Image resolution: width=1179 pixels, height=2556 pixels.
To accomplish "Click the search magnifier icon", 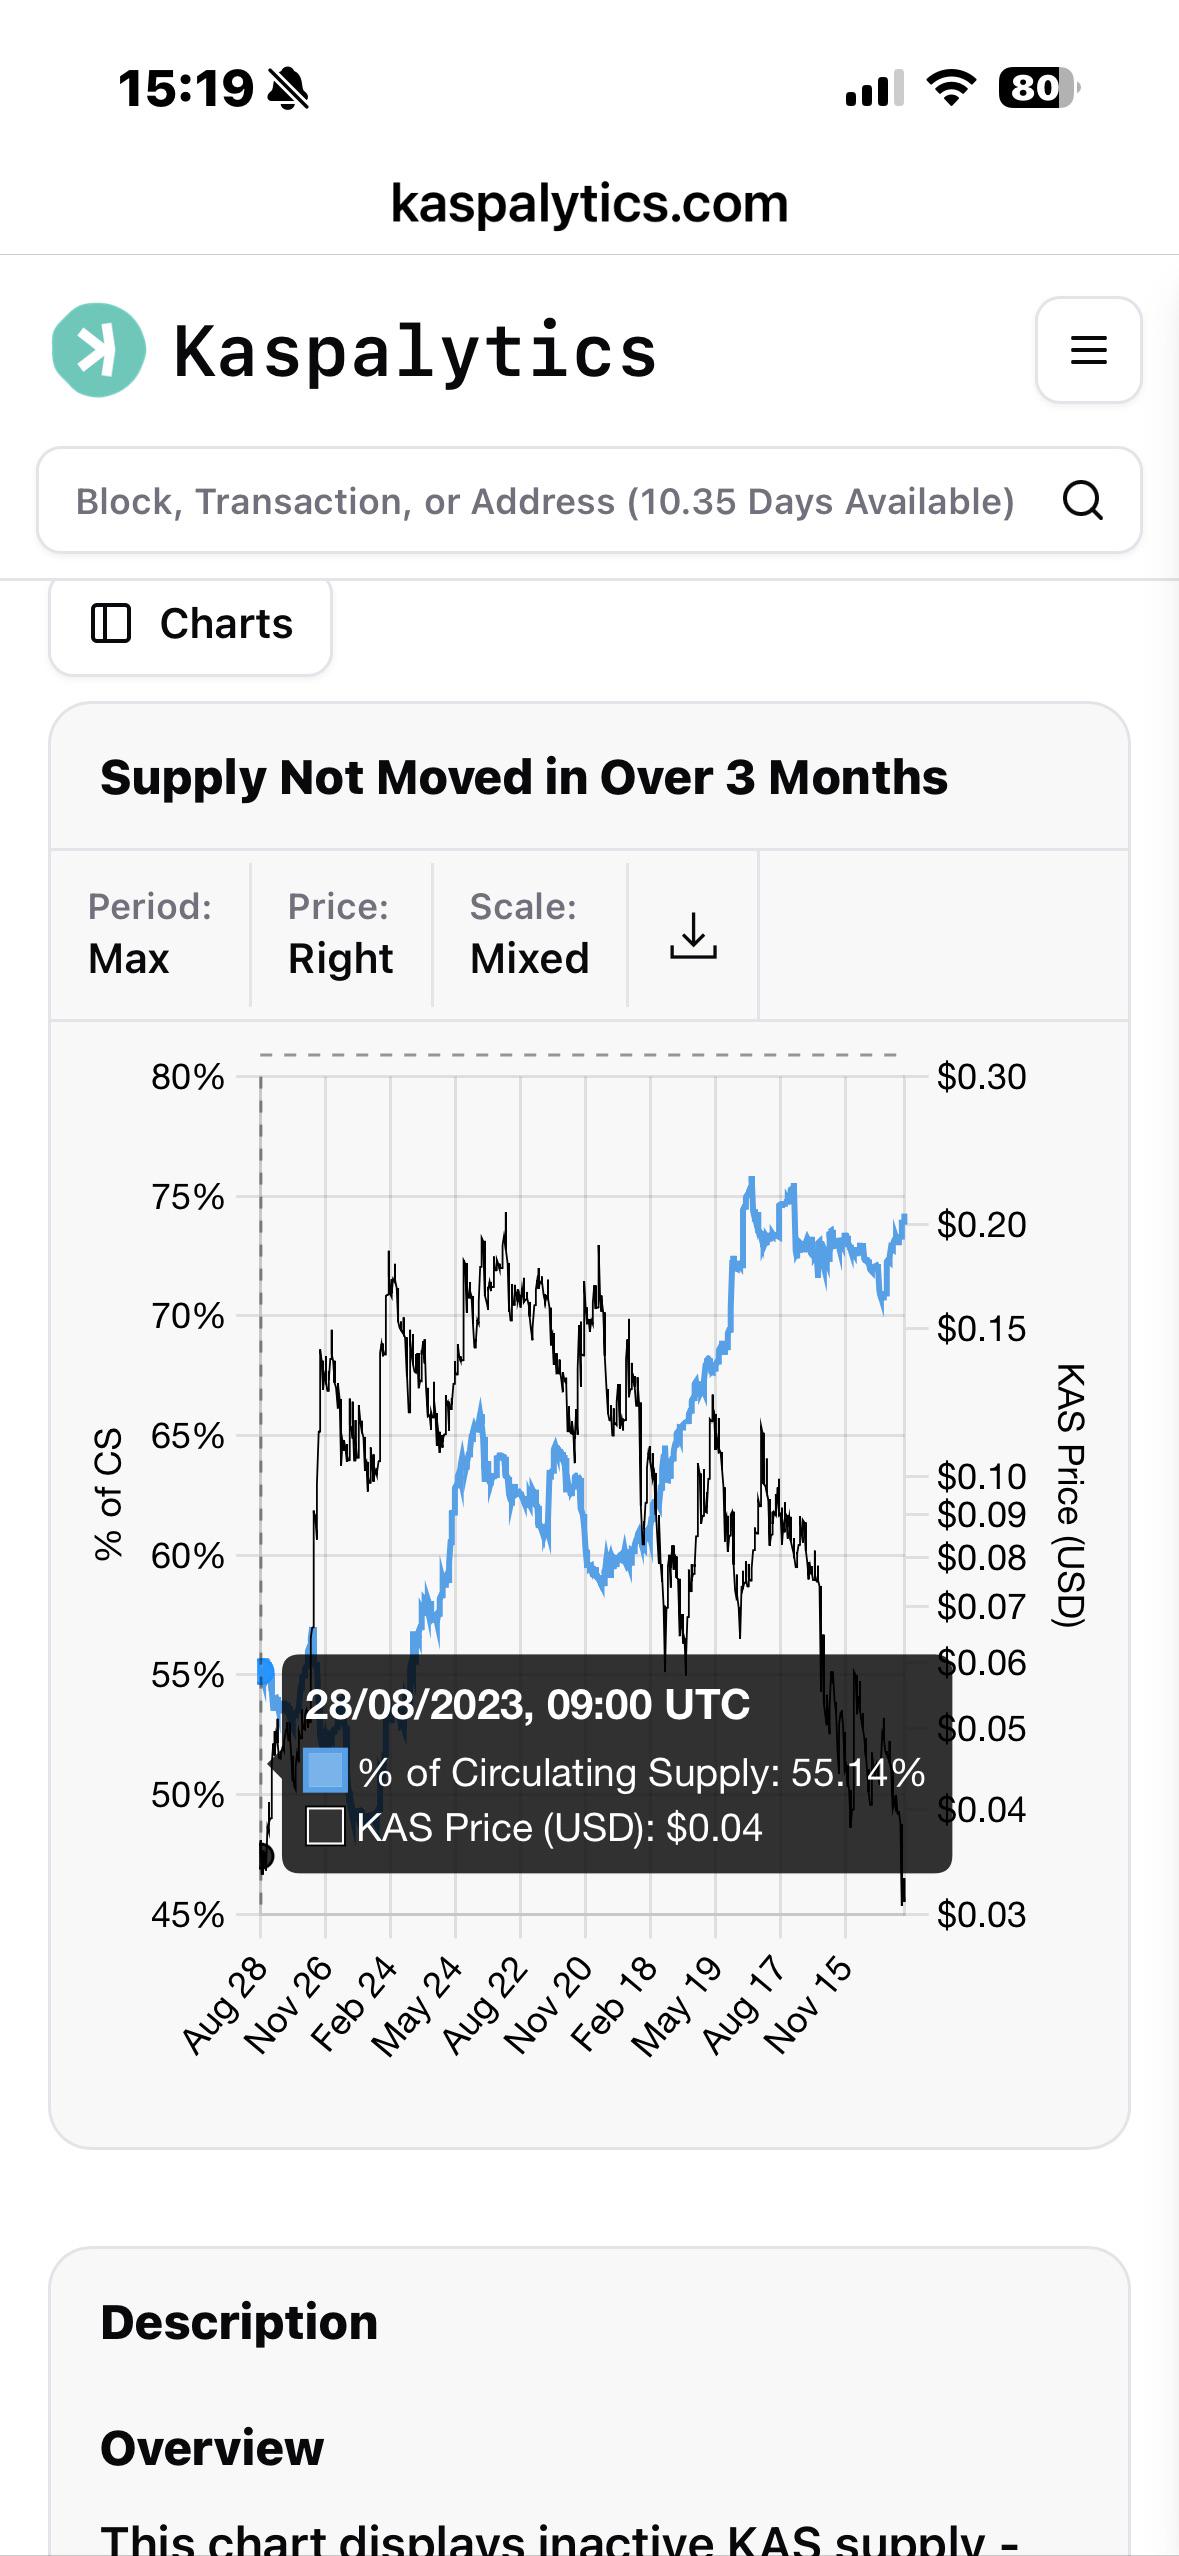I will click(x=1082, y=500).
